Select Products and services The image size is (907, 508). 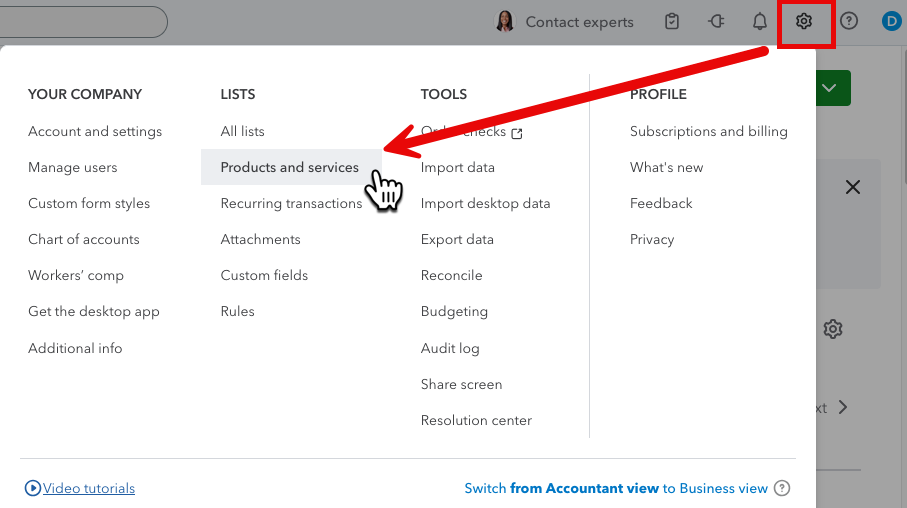[290, 167]
